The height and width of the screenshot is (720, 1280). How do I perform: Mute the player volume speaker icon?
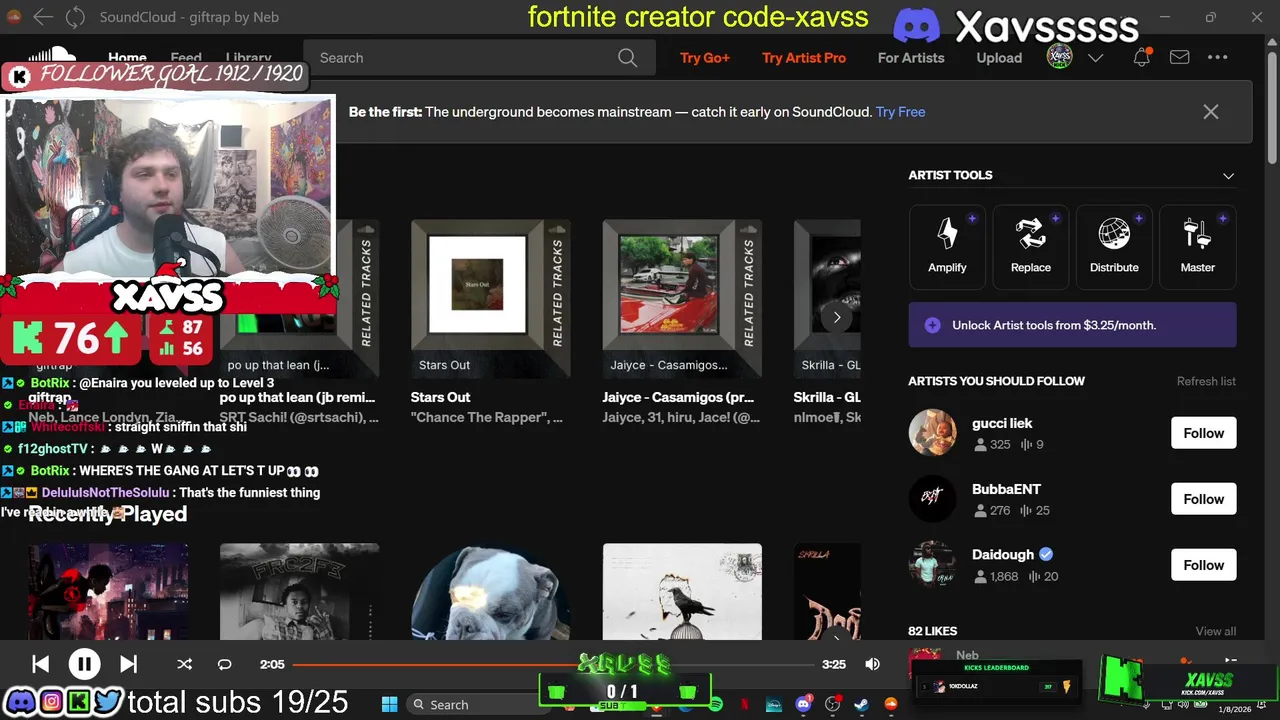(872, 664)
